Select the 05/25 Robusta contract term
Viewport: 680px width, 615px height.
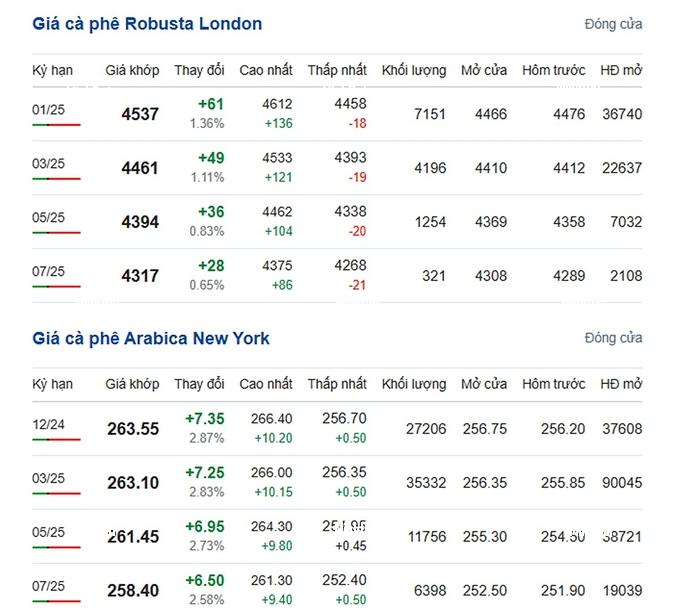point(48,217)
